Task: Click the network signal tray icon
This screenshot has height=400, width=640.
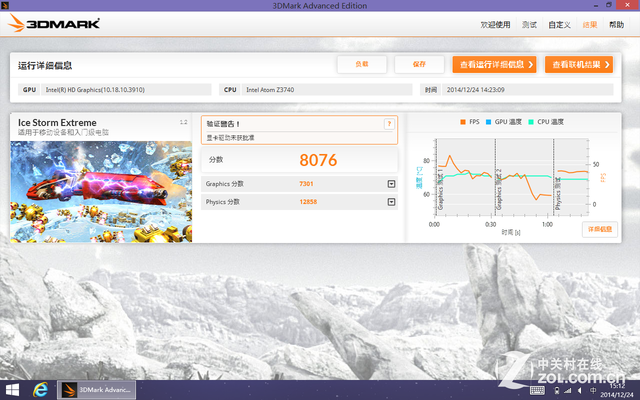Action: 567,391
